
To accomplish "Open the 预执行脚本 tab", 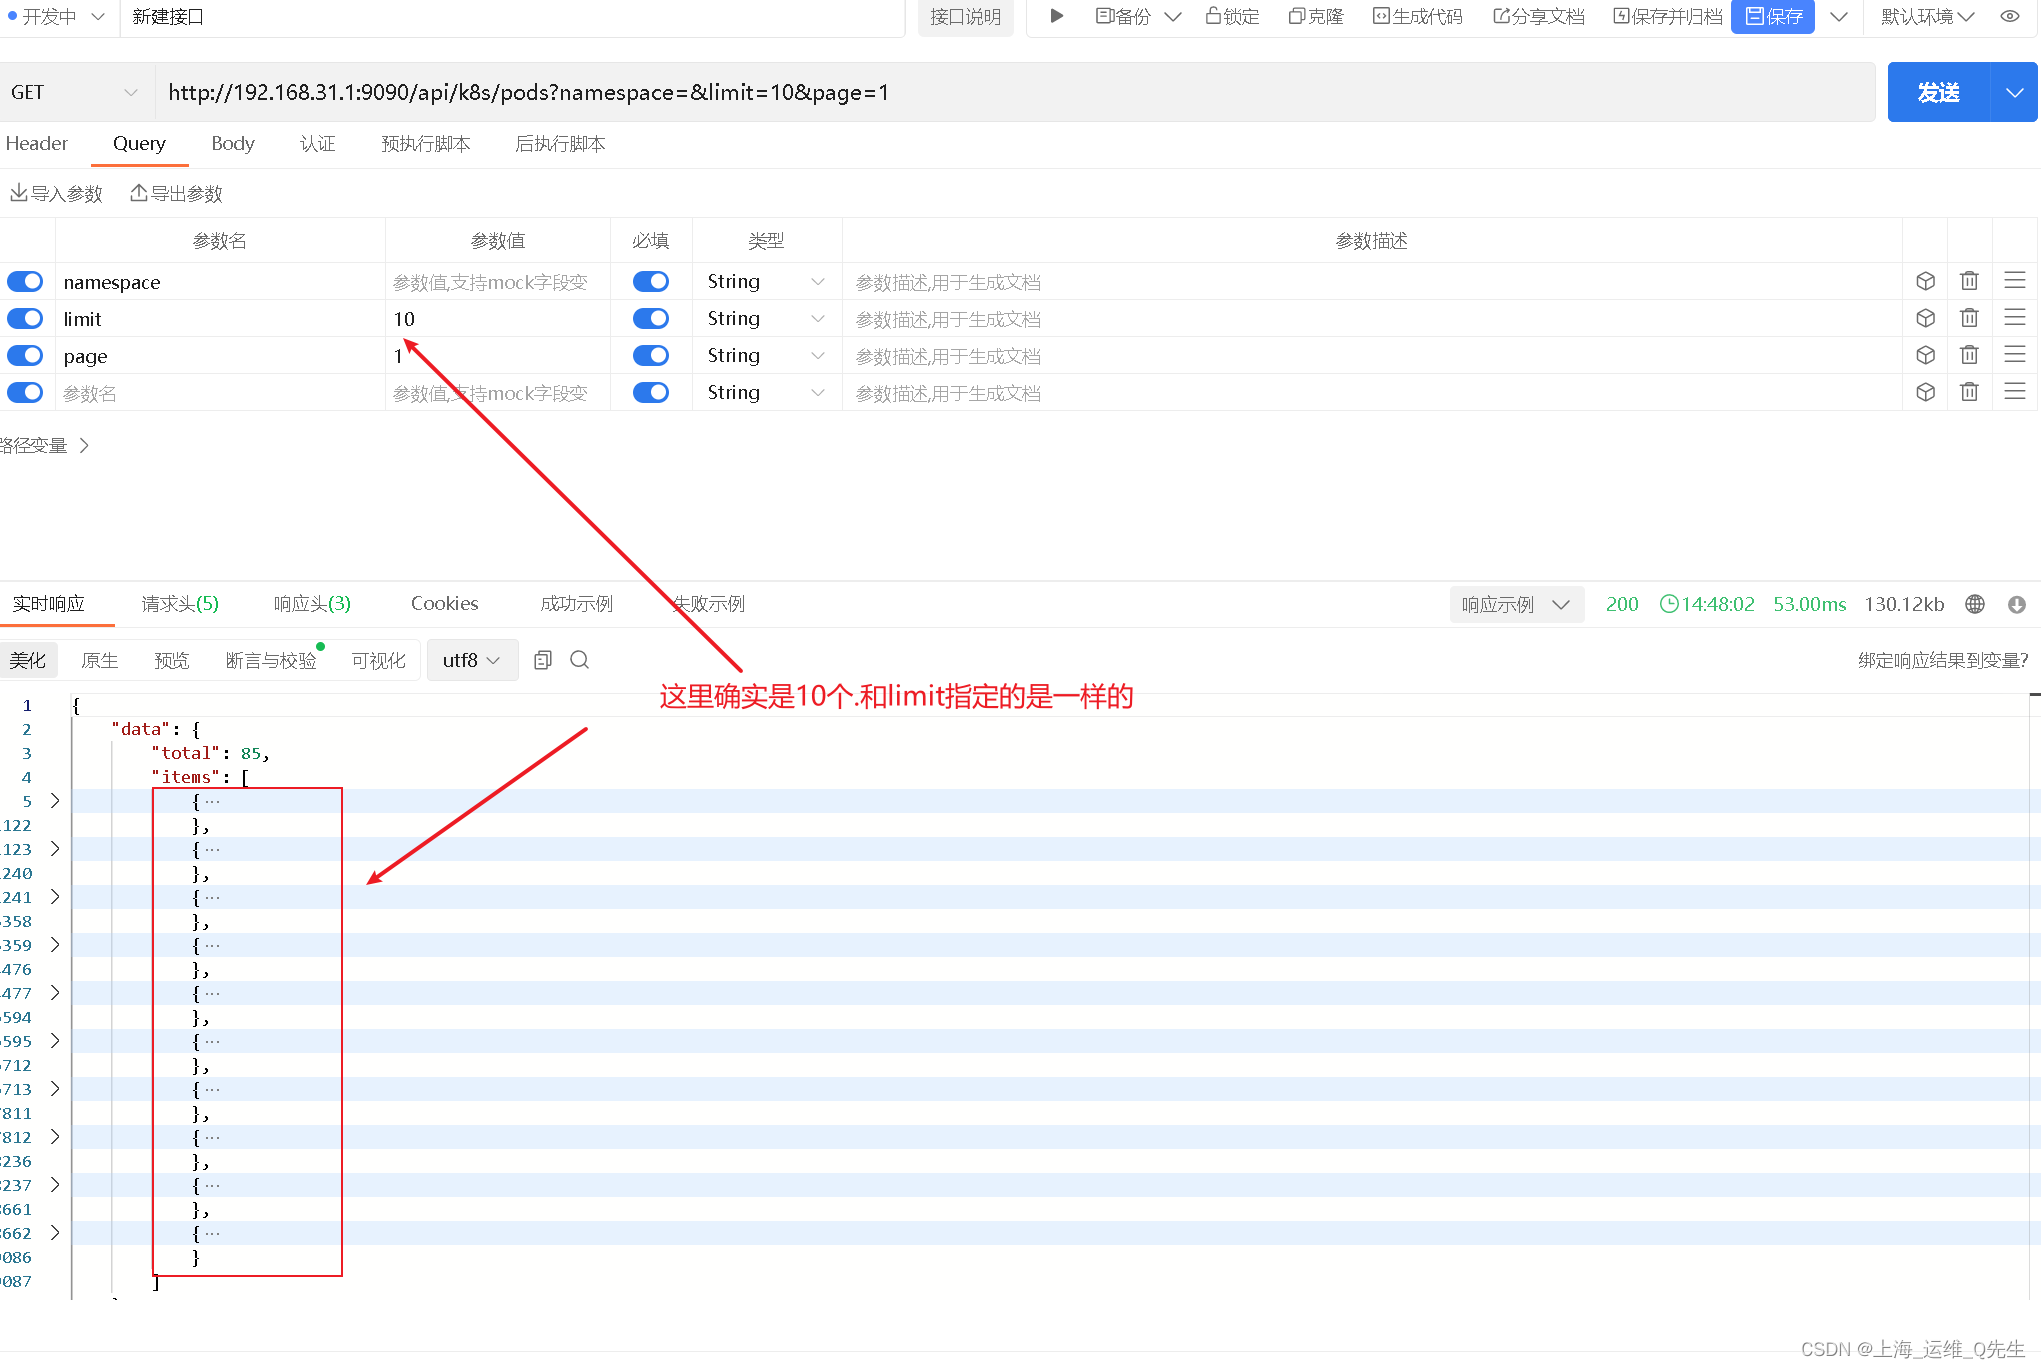I will click(x=426, y=144).
